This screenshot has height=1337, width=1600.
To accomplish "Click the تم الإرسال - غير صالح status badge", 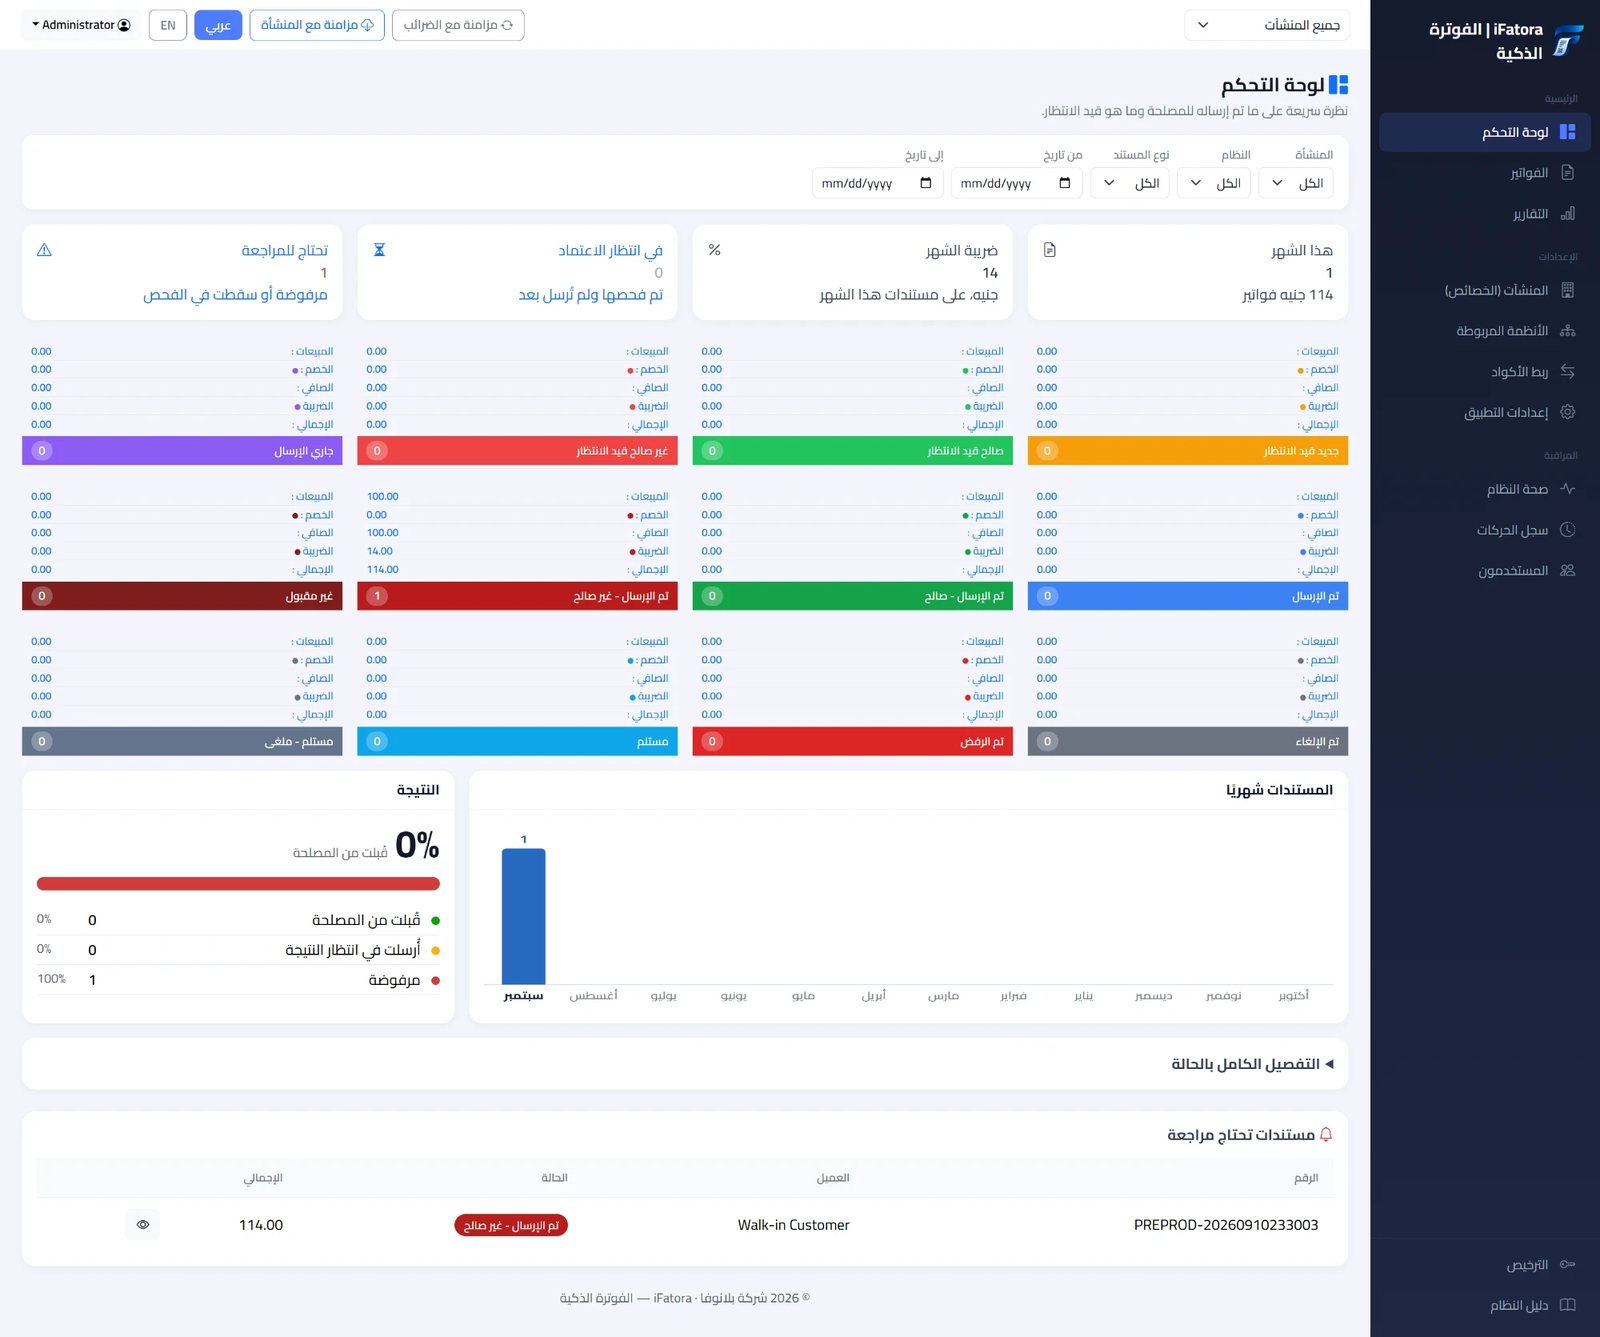I will pos(511,1226).
